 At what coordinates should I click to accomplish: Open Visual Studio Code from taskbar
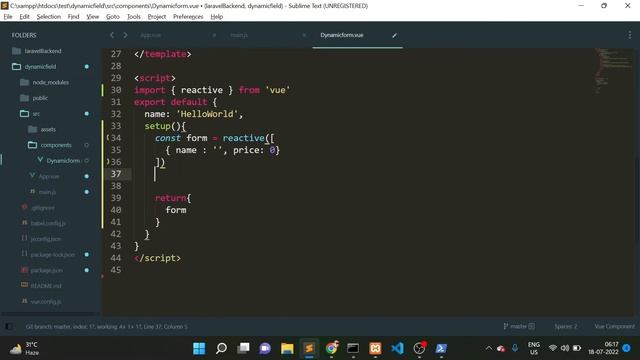point(397,348)
